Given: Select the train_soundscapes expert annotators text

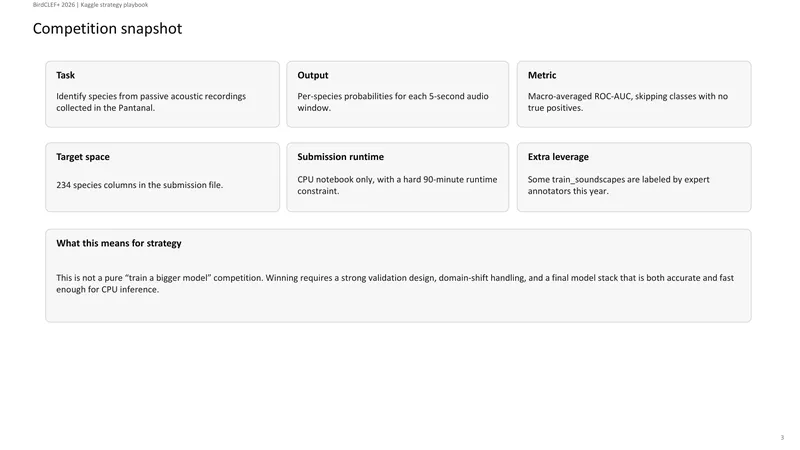Looking at the screenshot, I should (x=618, y=185).
